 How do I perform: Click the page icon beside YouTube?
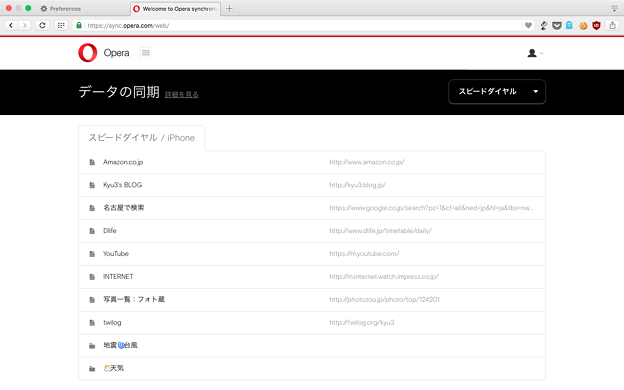[x=92, y=254]
